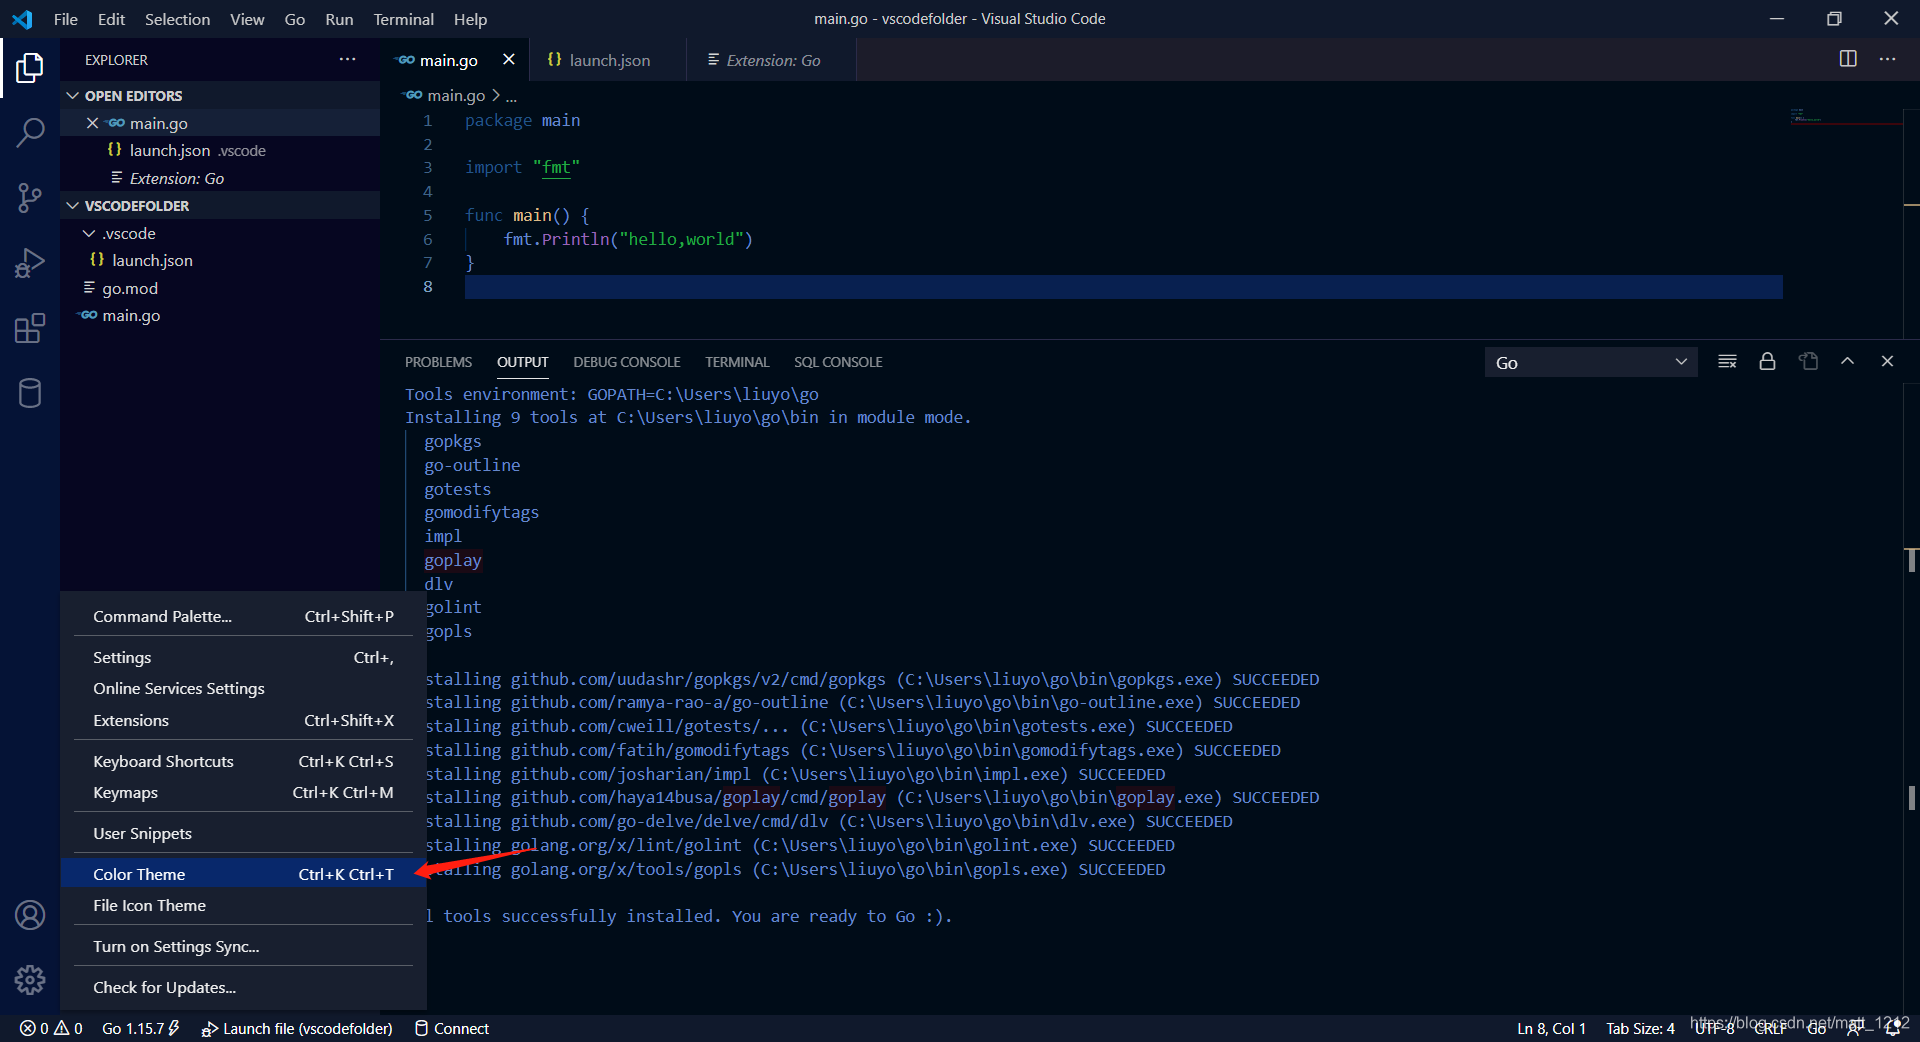Viewport: 1920px width, 1042px height.
Task: Open the Source Control view
Action: 30,197
